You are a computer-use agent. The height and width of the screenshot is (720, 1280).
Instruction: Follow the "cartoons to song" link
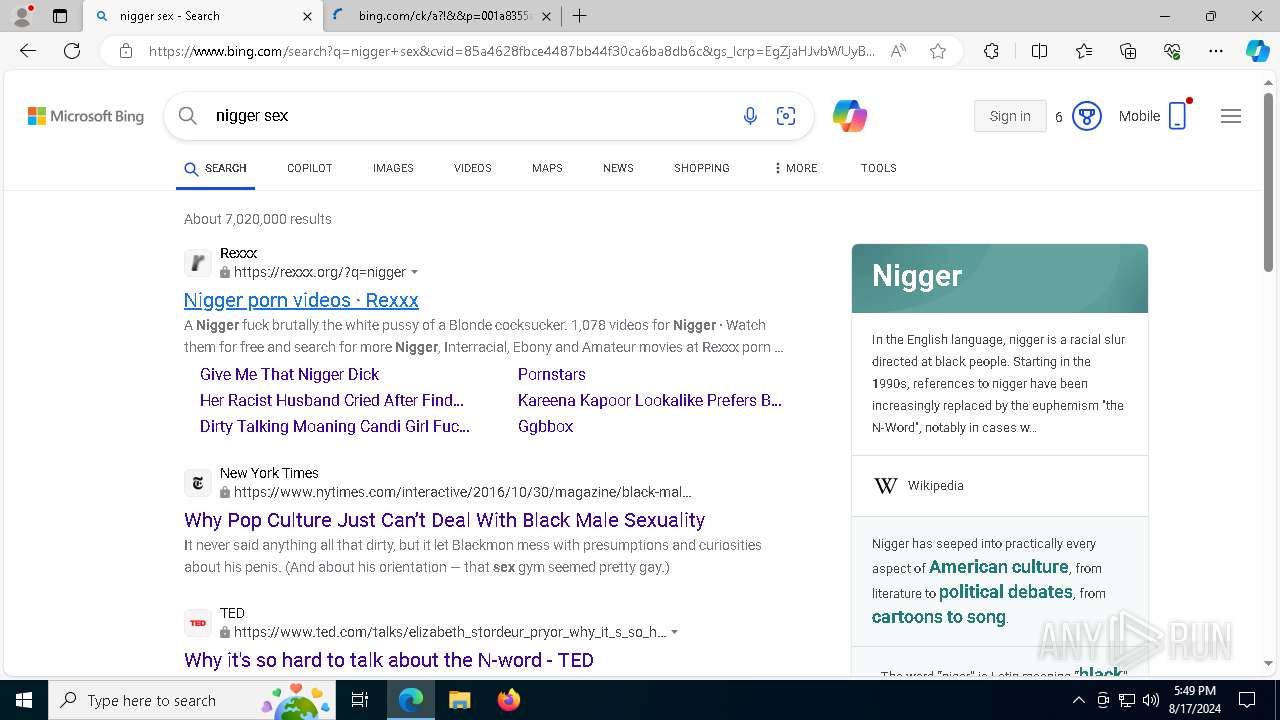[x=939, y=617]
